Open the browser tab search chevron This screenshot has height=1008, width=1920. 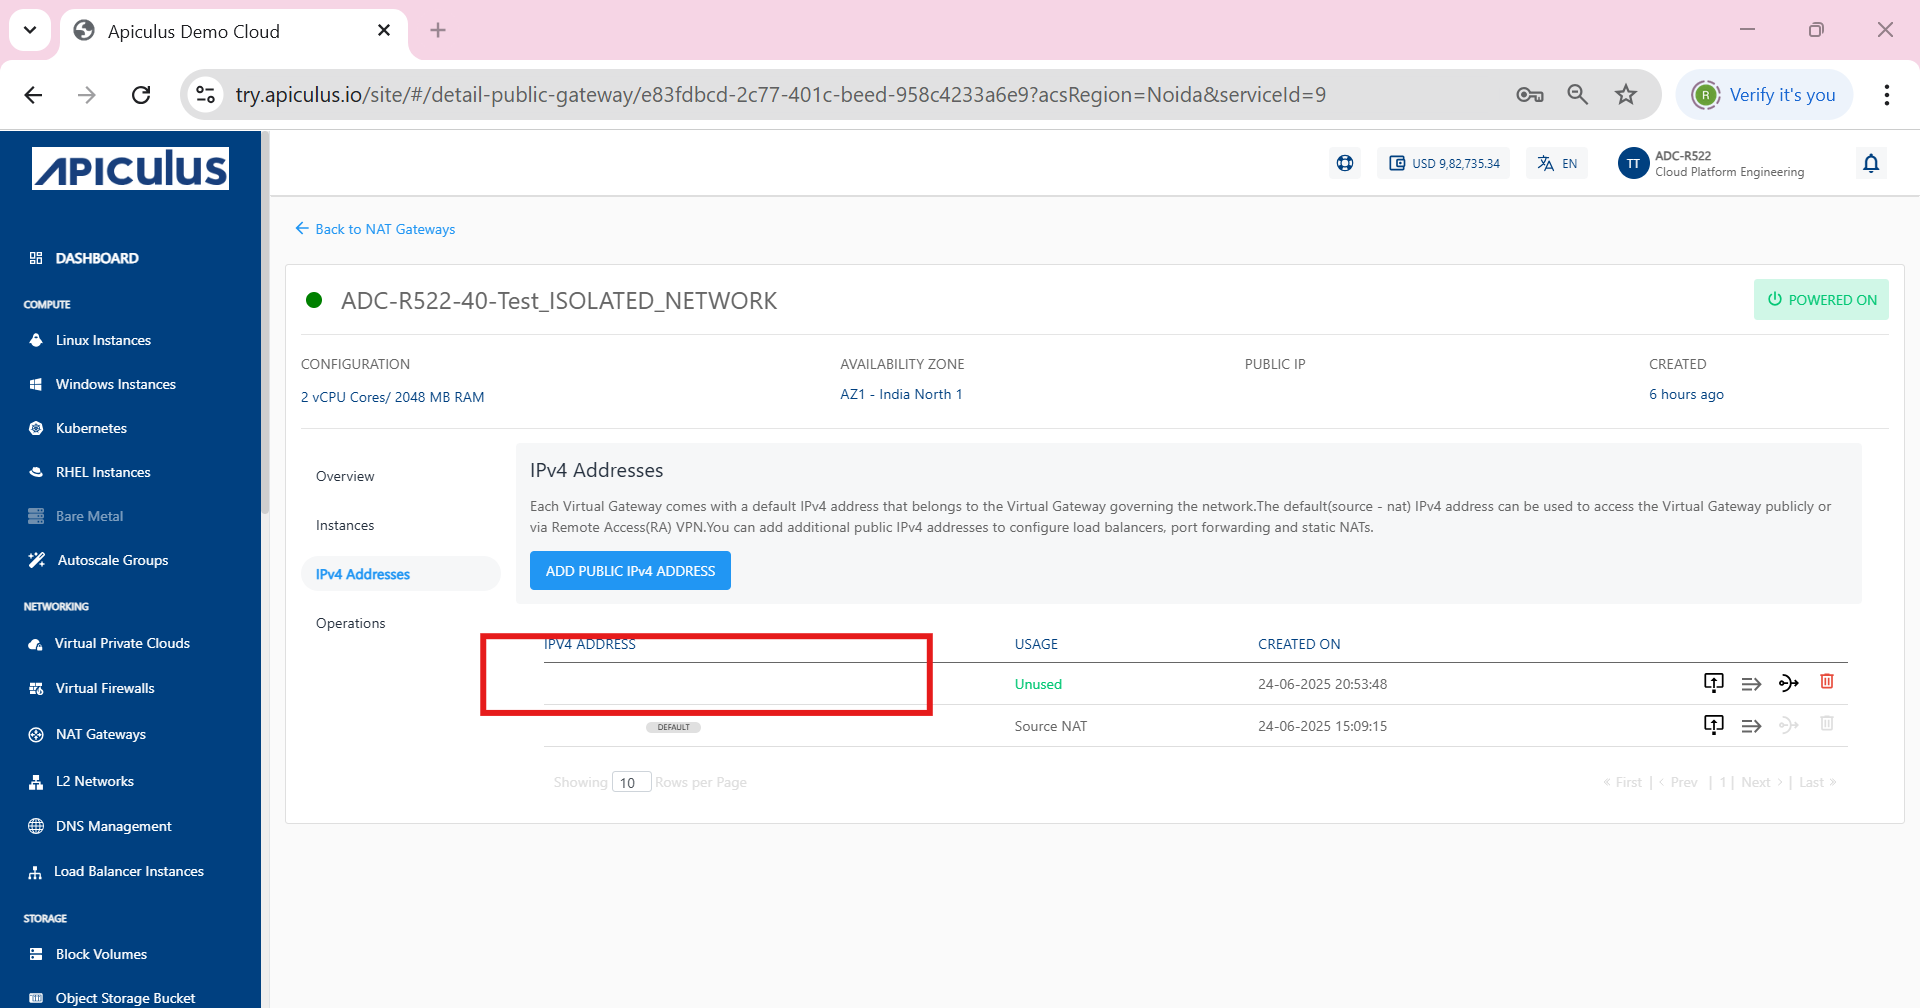point(29,30)
